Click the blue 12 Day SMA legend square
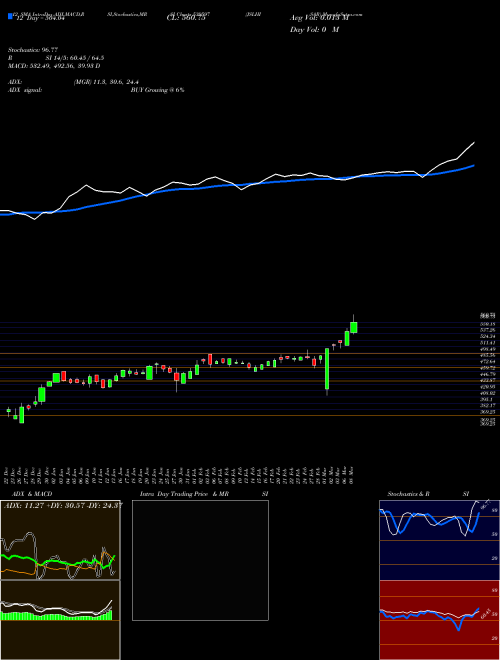 10,16
